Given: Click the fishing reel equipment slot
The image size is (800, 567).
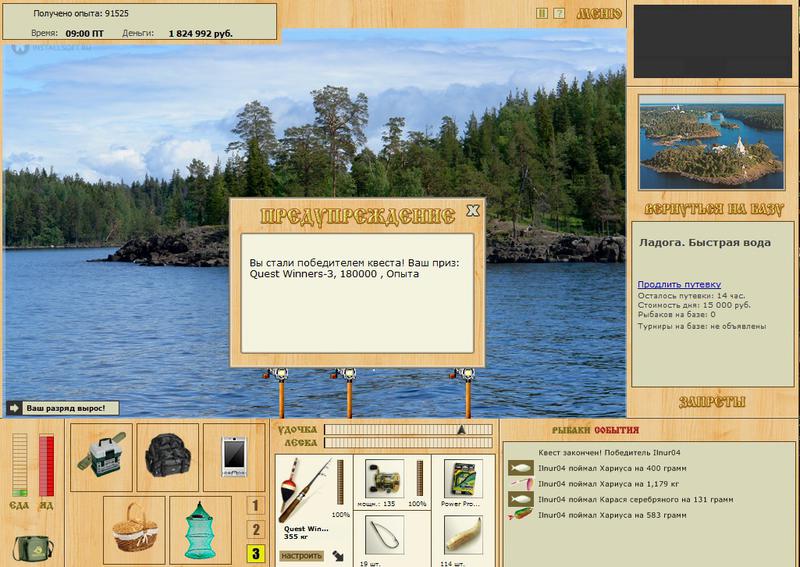Looking at the screenshot, I should pyautogui.click(x=384, y=484).
